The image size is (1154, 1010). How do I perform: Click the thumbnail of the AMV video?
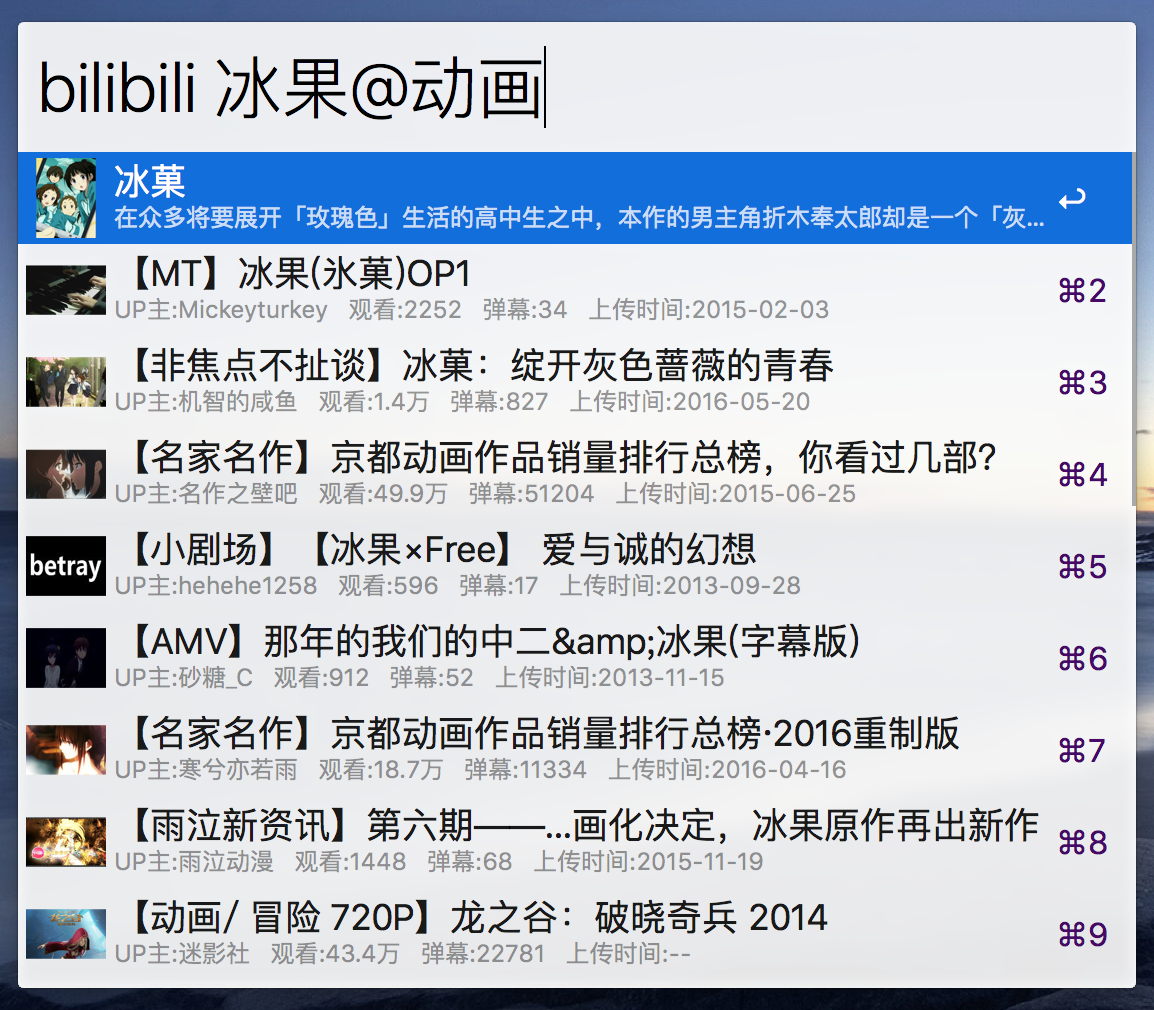click(66, 658)
